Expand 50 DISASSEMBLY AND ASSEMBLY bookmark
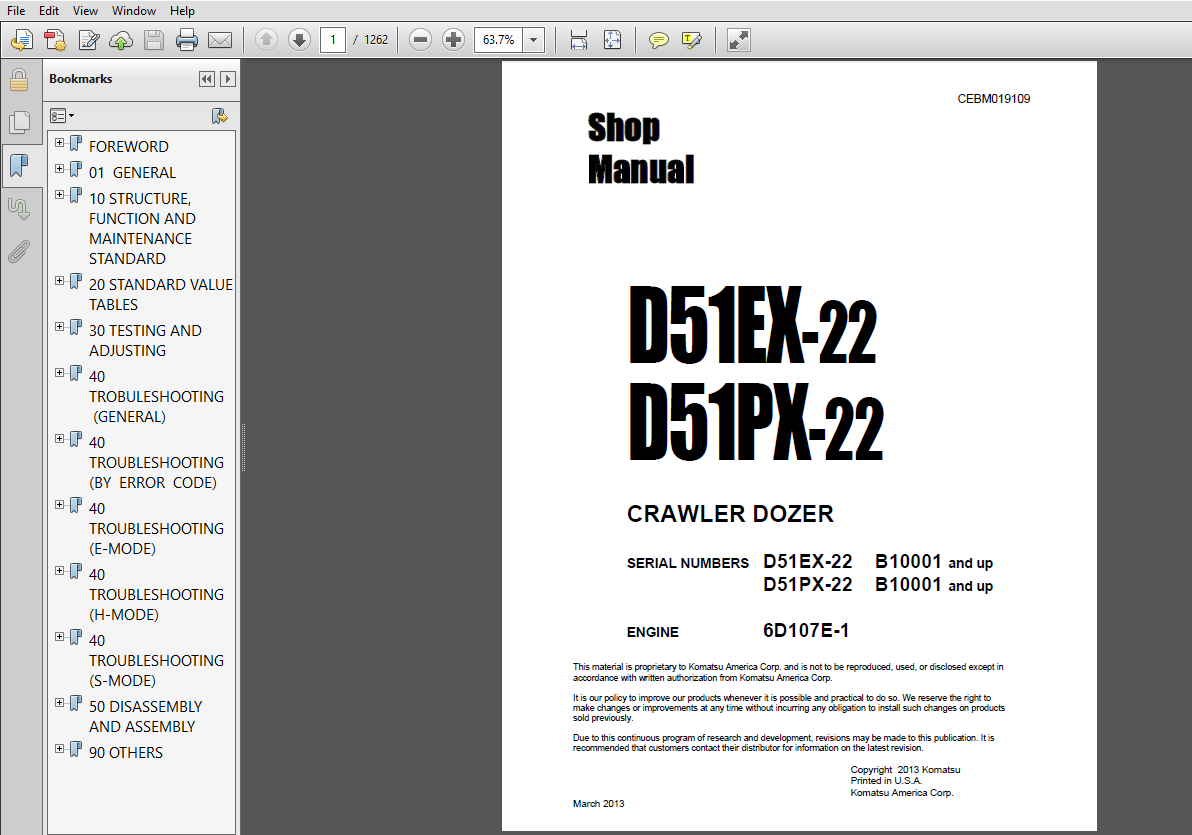The image size is (1192, 835). [59, 703]
